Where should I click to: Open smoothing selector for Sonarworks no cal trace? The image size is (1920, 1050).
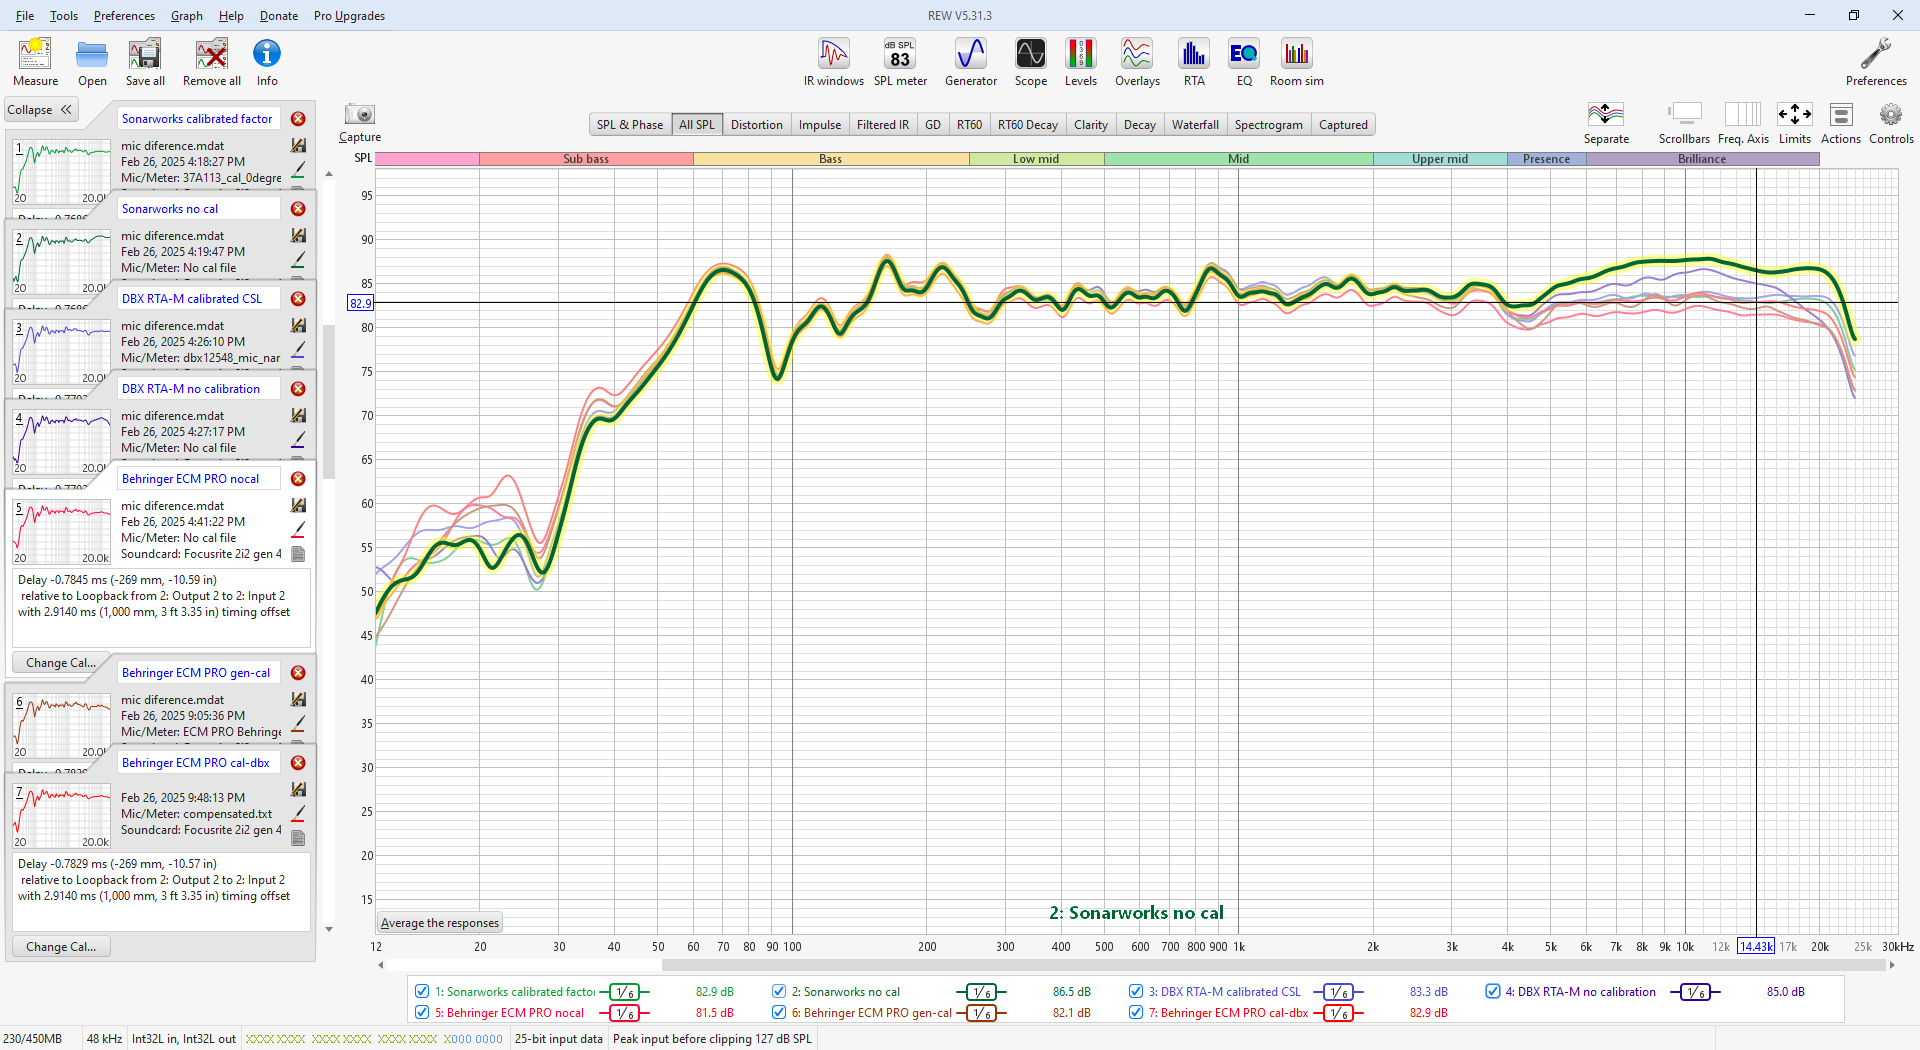[x=981, y=992]
